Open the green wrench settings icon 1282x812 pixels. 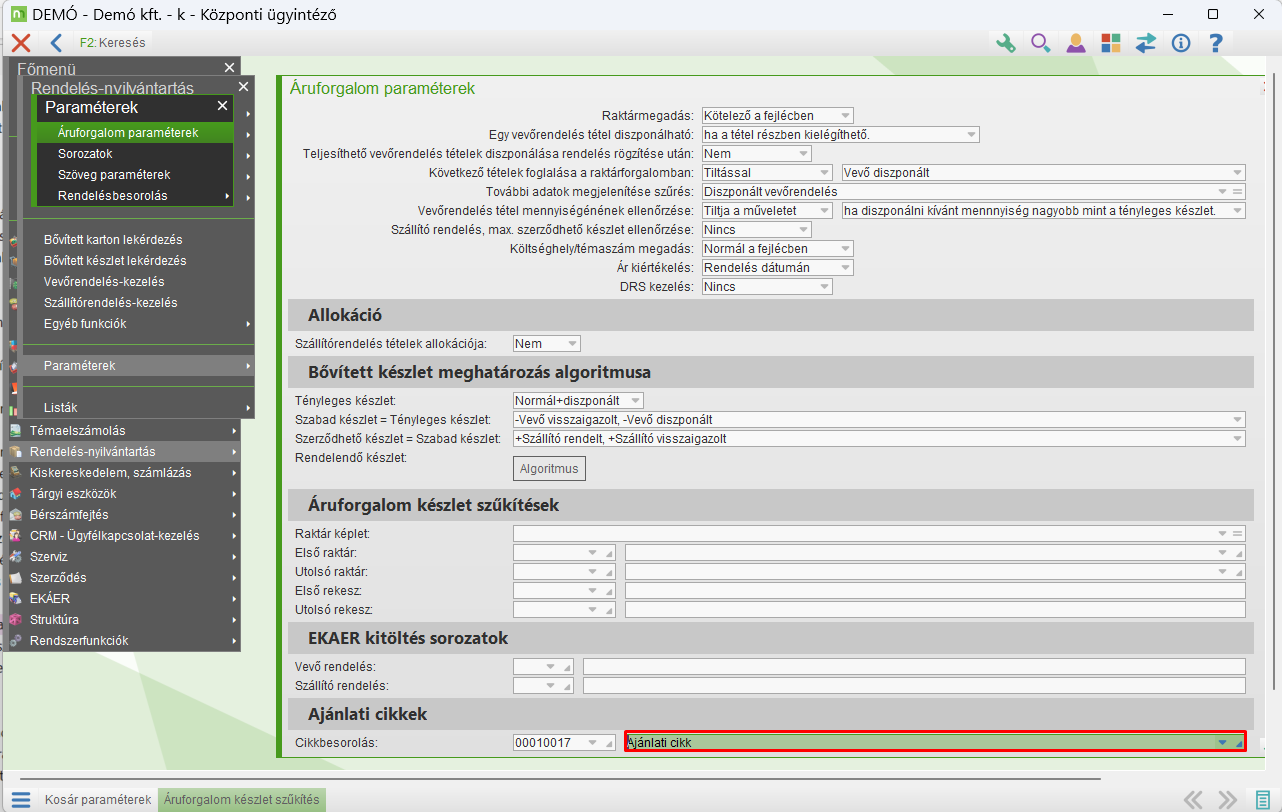1005,43
